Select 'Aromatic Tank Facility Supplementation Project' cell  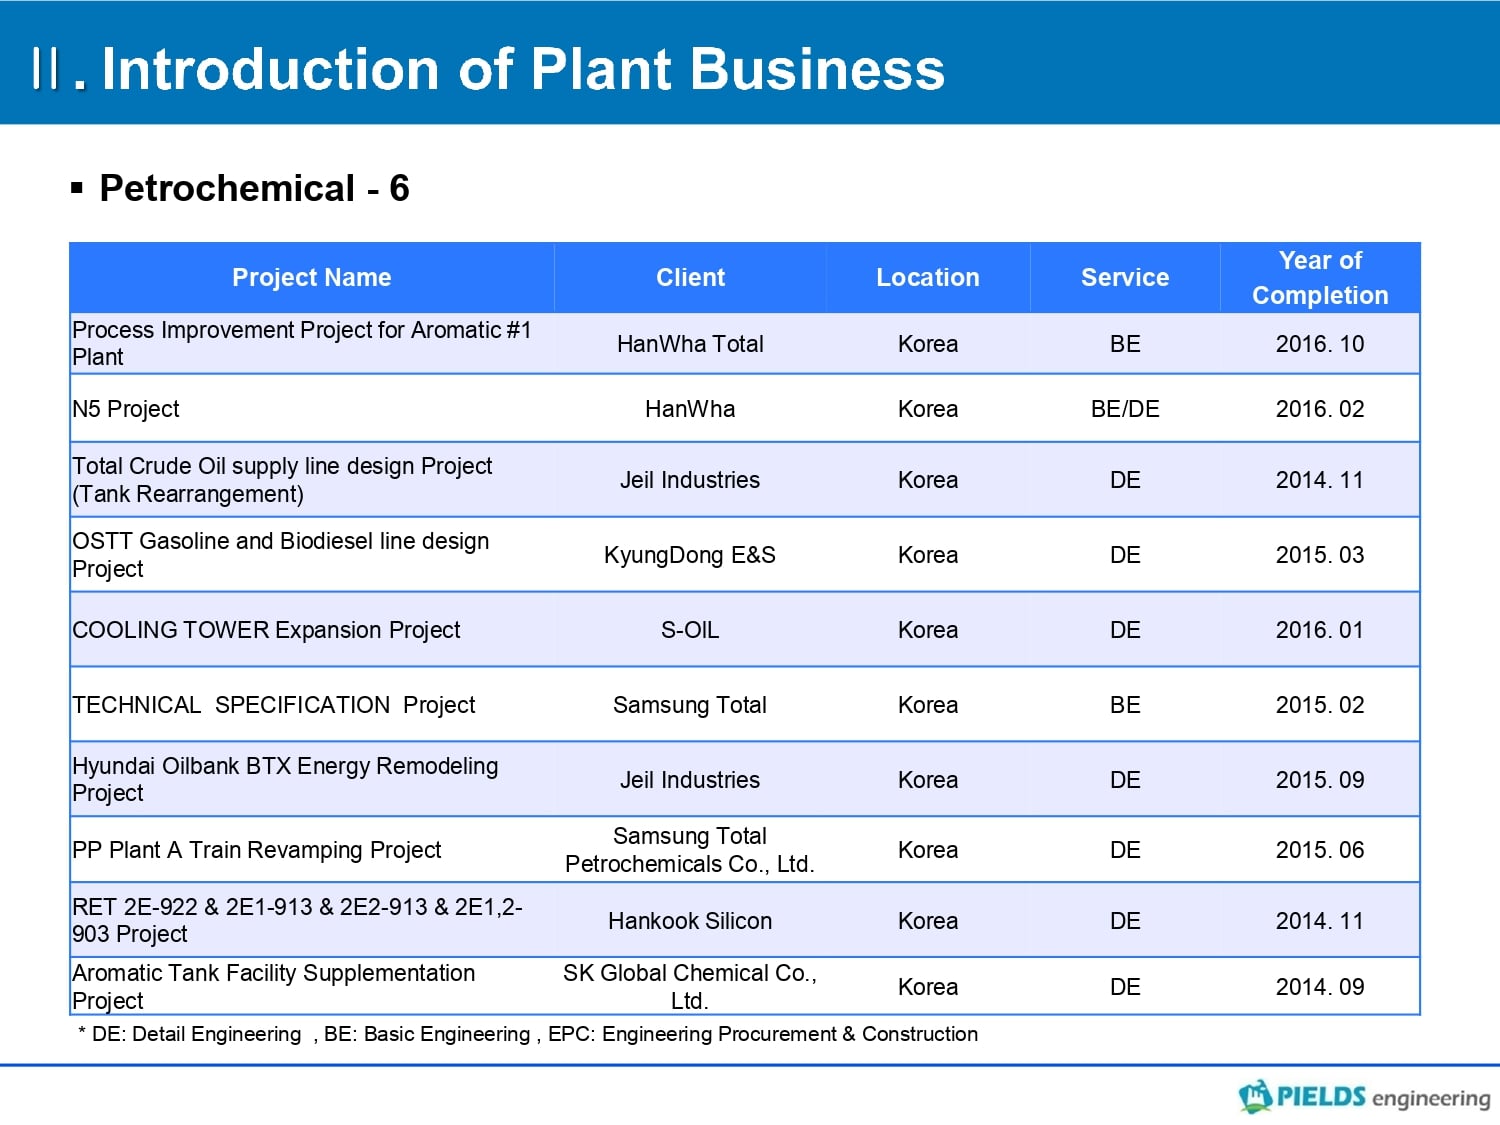point(312,986)
